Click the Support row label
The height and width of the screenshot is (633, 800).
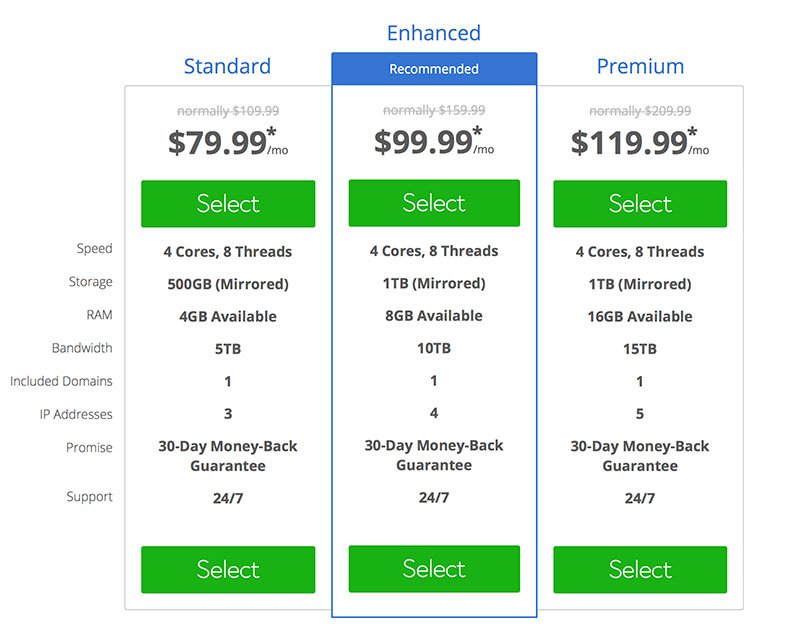click(89, 497)
